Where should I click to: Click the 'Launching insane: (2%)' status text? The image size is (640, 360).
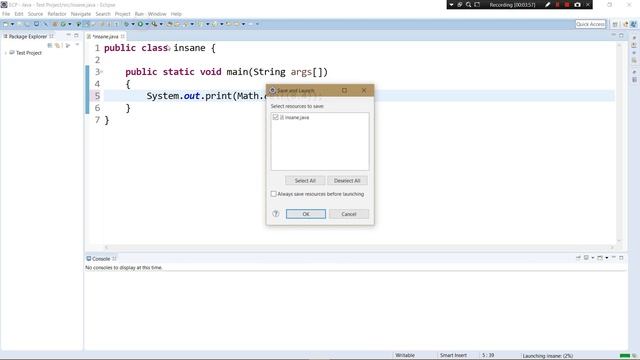548,356
